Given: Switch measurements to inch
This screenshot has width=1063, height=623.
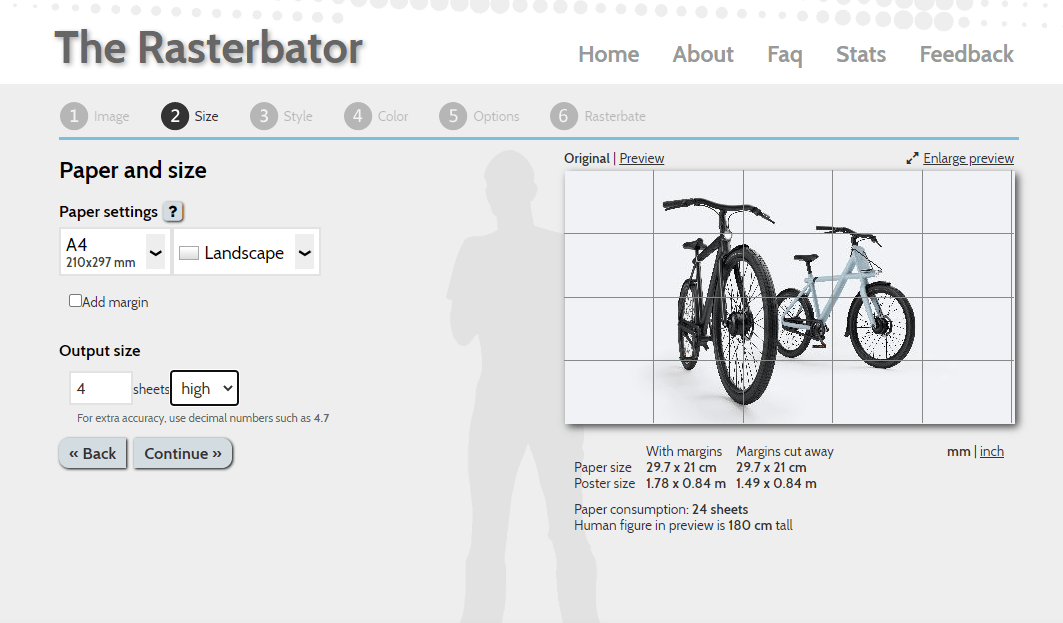Looking at the screenshot, I should coord(992,451).
